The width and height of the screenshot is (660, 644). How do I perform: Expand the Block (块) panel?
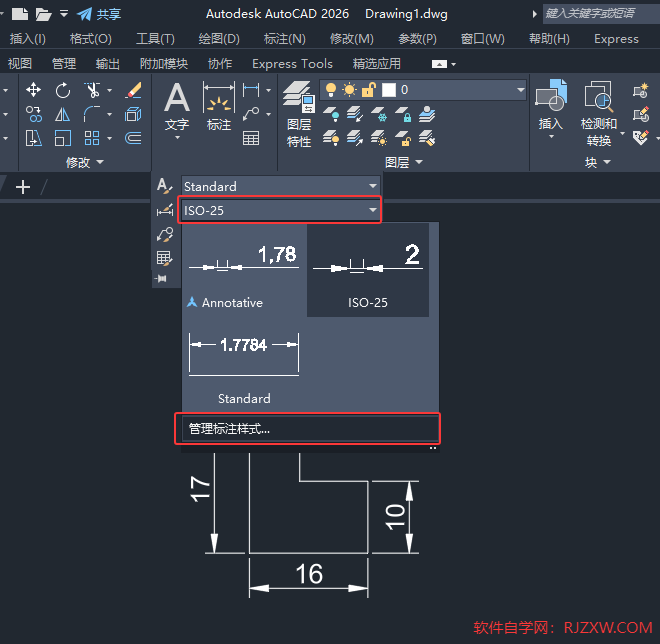point(597,162)
